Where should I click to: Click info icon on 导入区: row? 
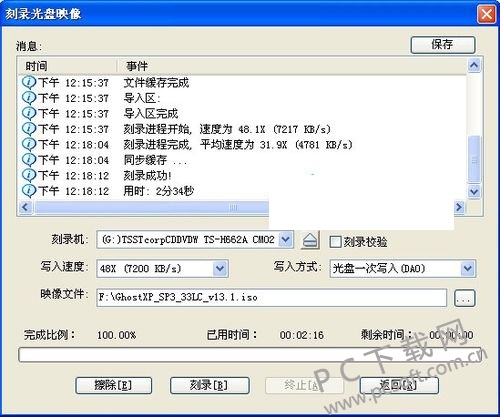[x=29, y=98]
